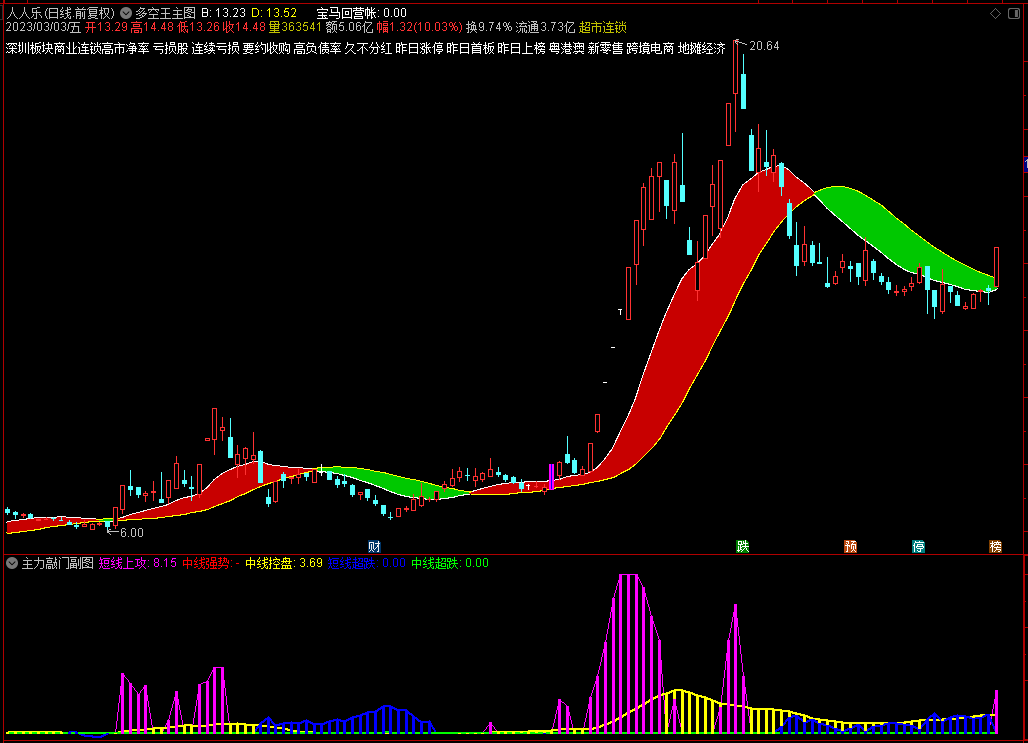The image size is (1028, 743).
Task: Click the diamond icon at top right
Action: coord(995,13)
